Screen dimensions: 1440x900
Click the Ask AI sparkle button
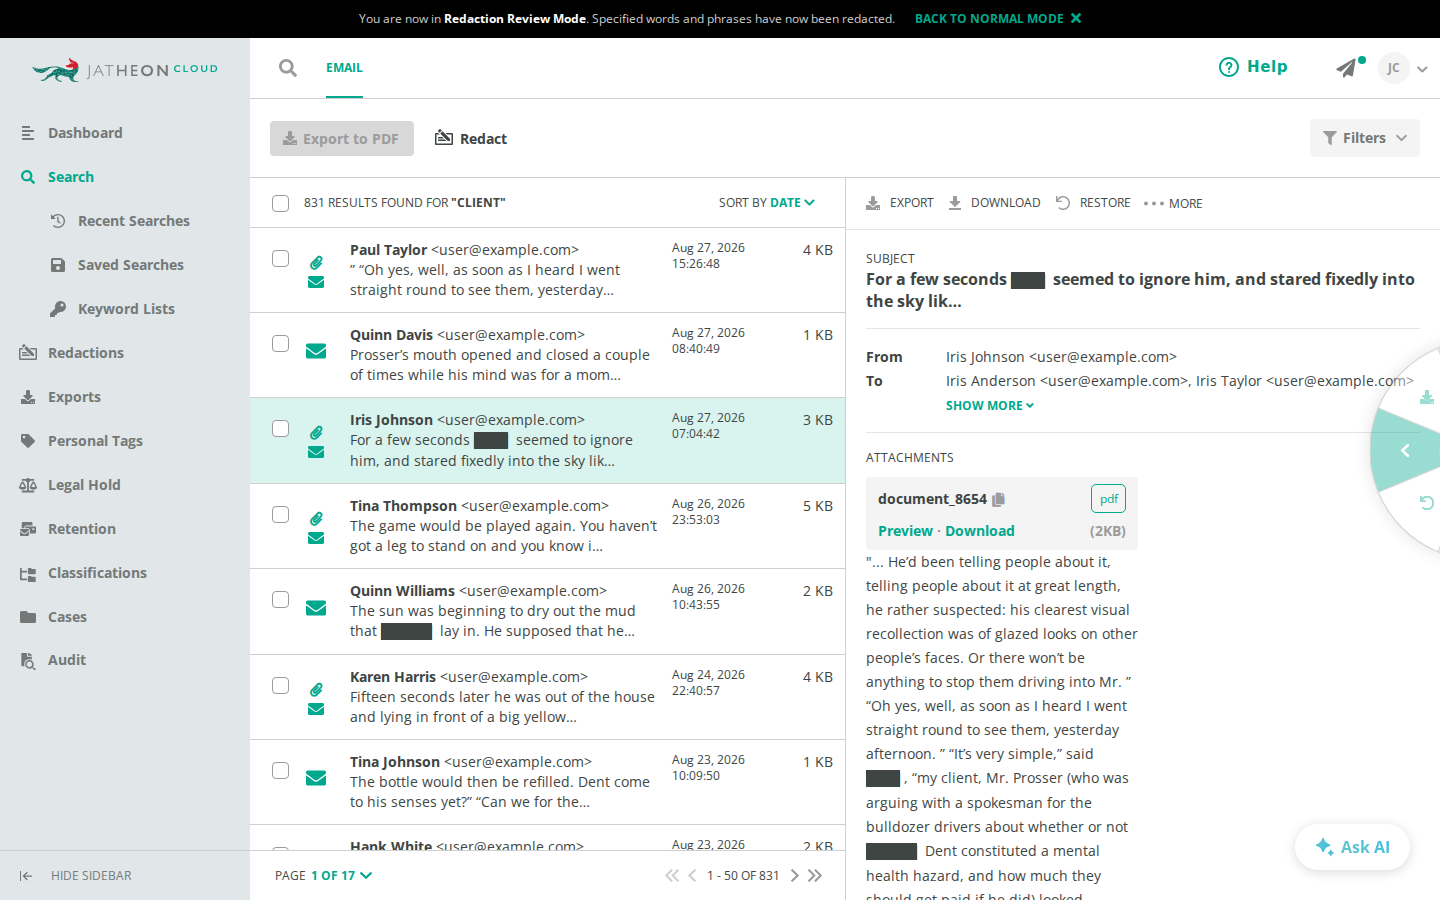(1352, 847)
